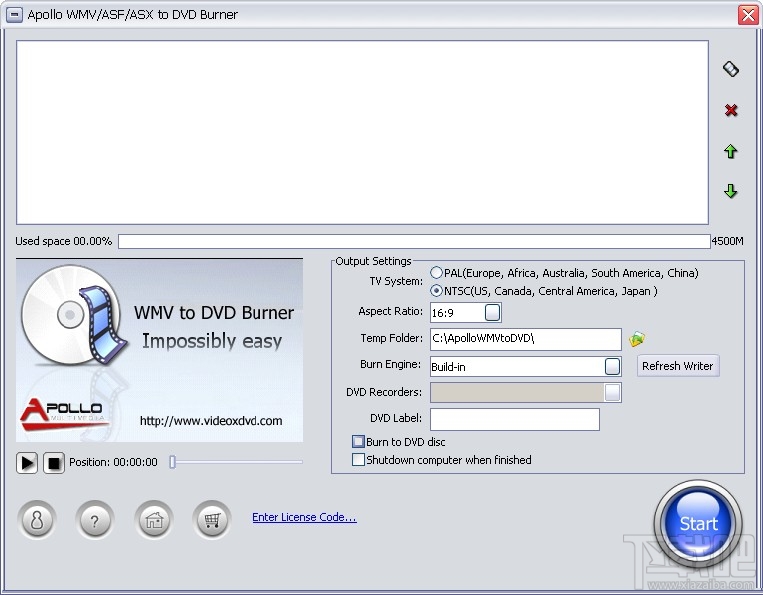Click the used space progress bar
Viewport: 763px width, 595px height.
[414, 241]
